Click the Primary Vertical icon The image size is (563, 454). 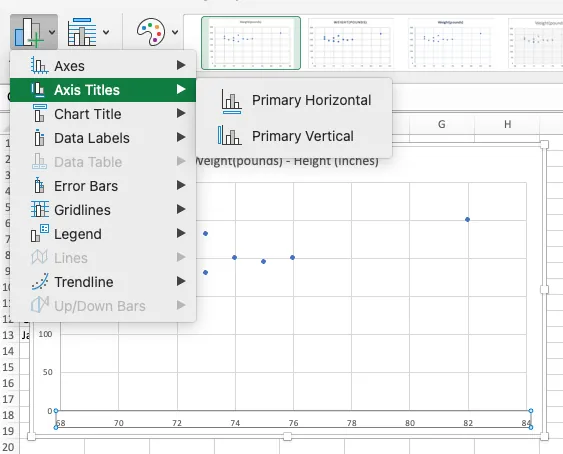click(229, 135)
